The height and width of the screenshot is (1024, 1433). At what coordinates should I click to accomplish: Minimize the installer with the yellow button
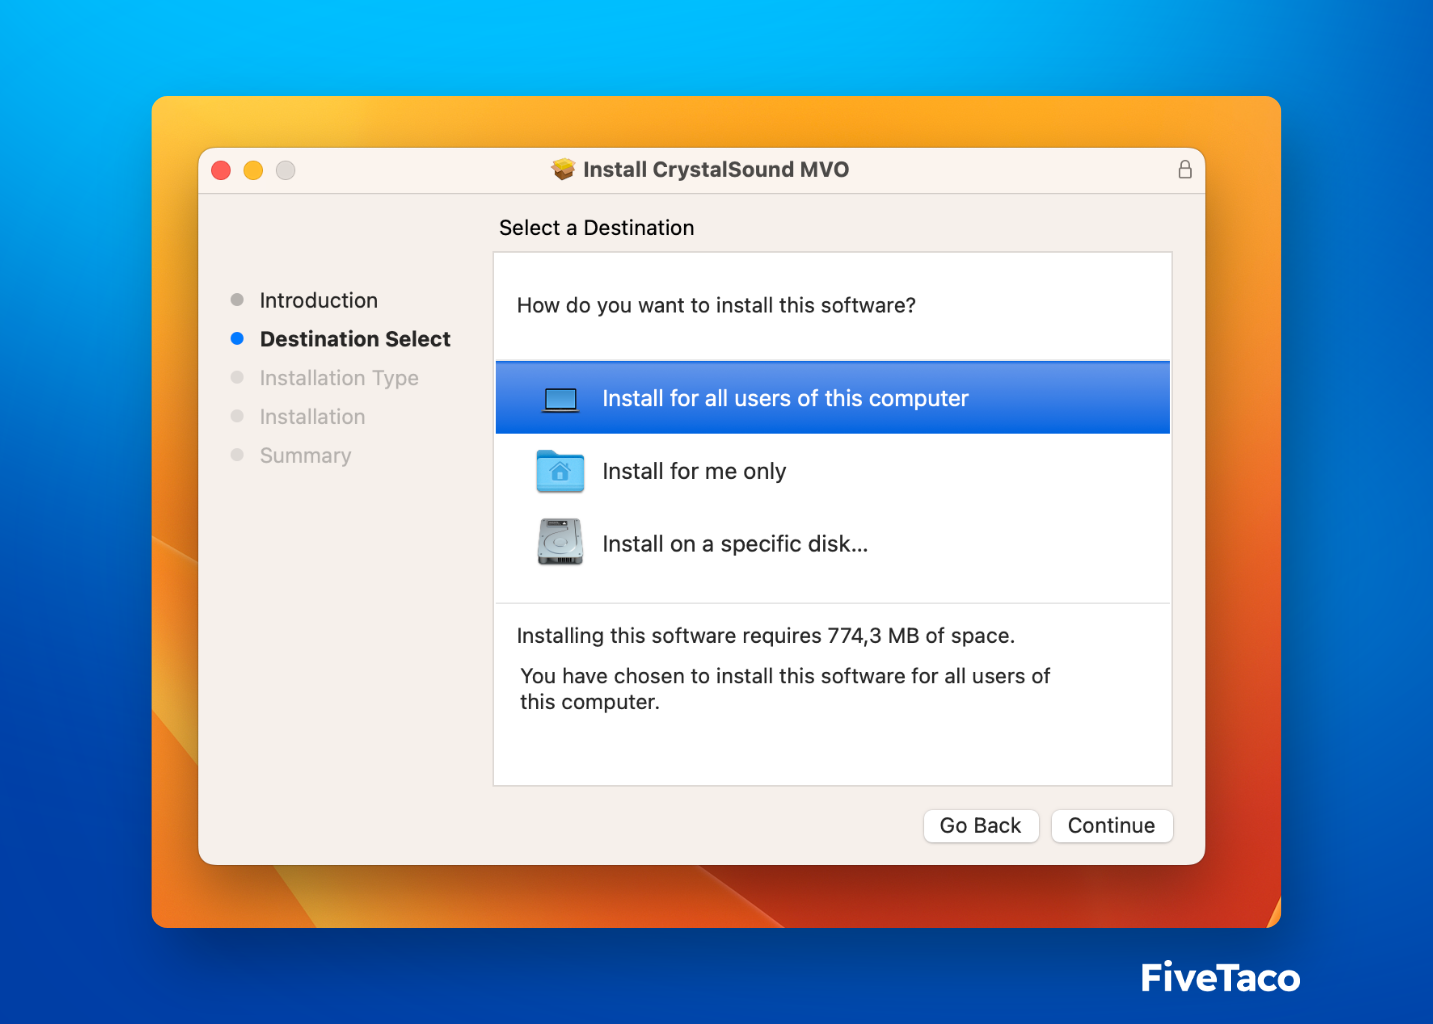(x=253, y=170)
